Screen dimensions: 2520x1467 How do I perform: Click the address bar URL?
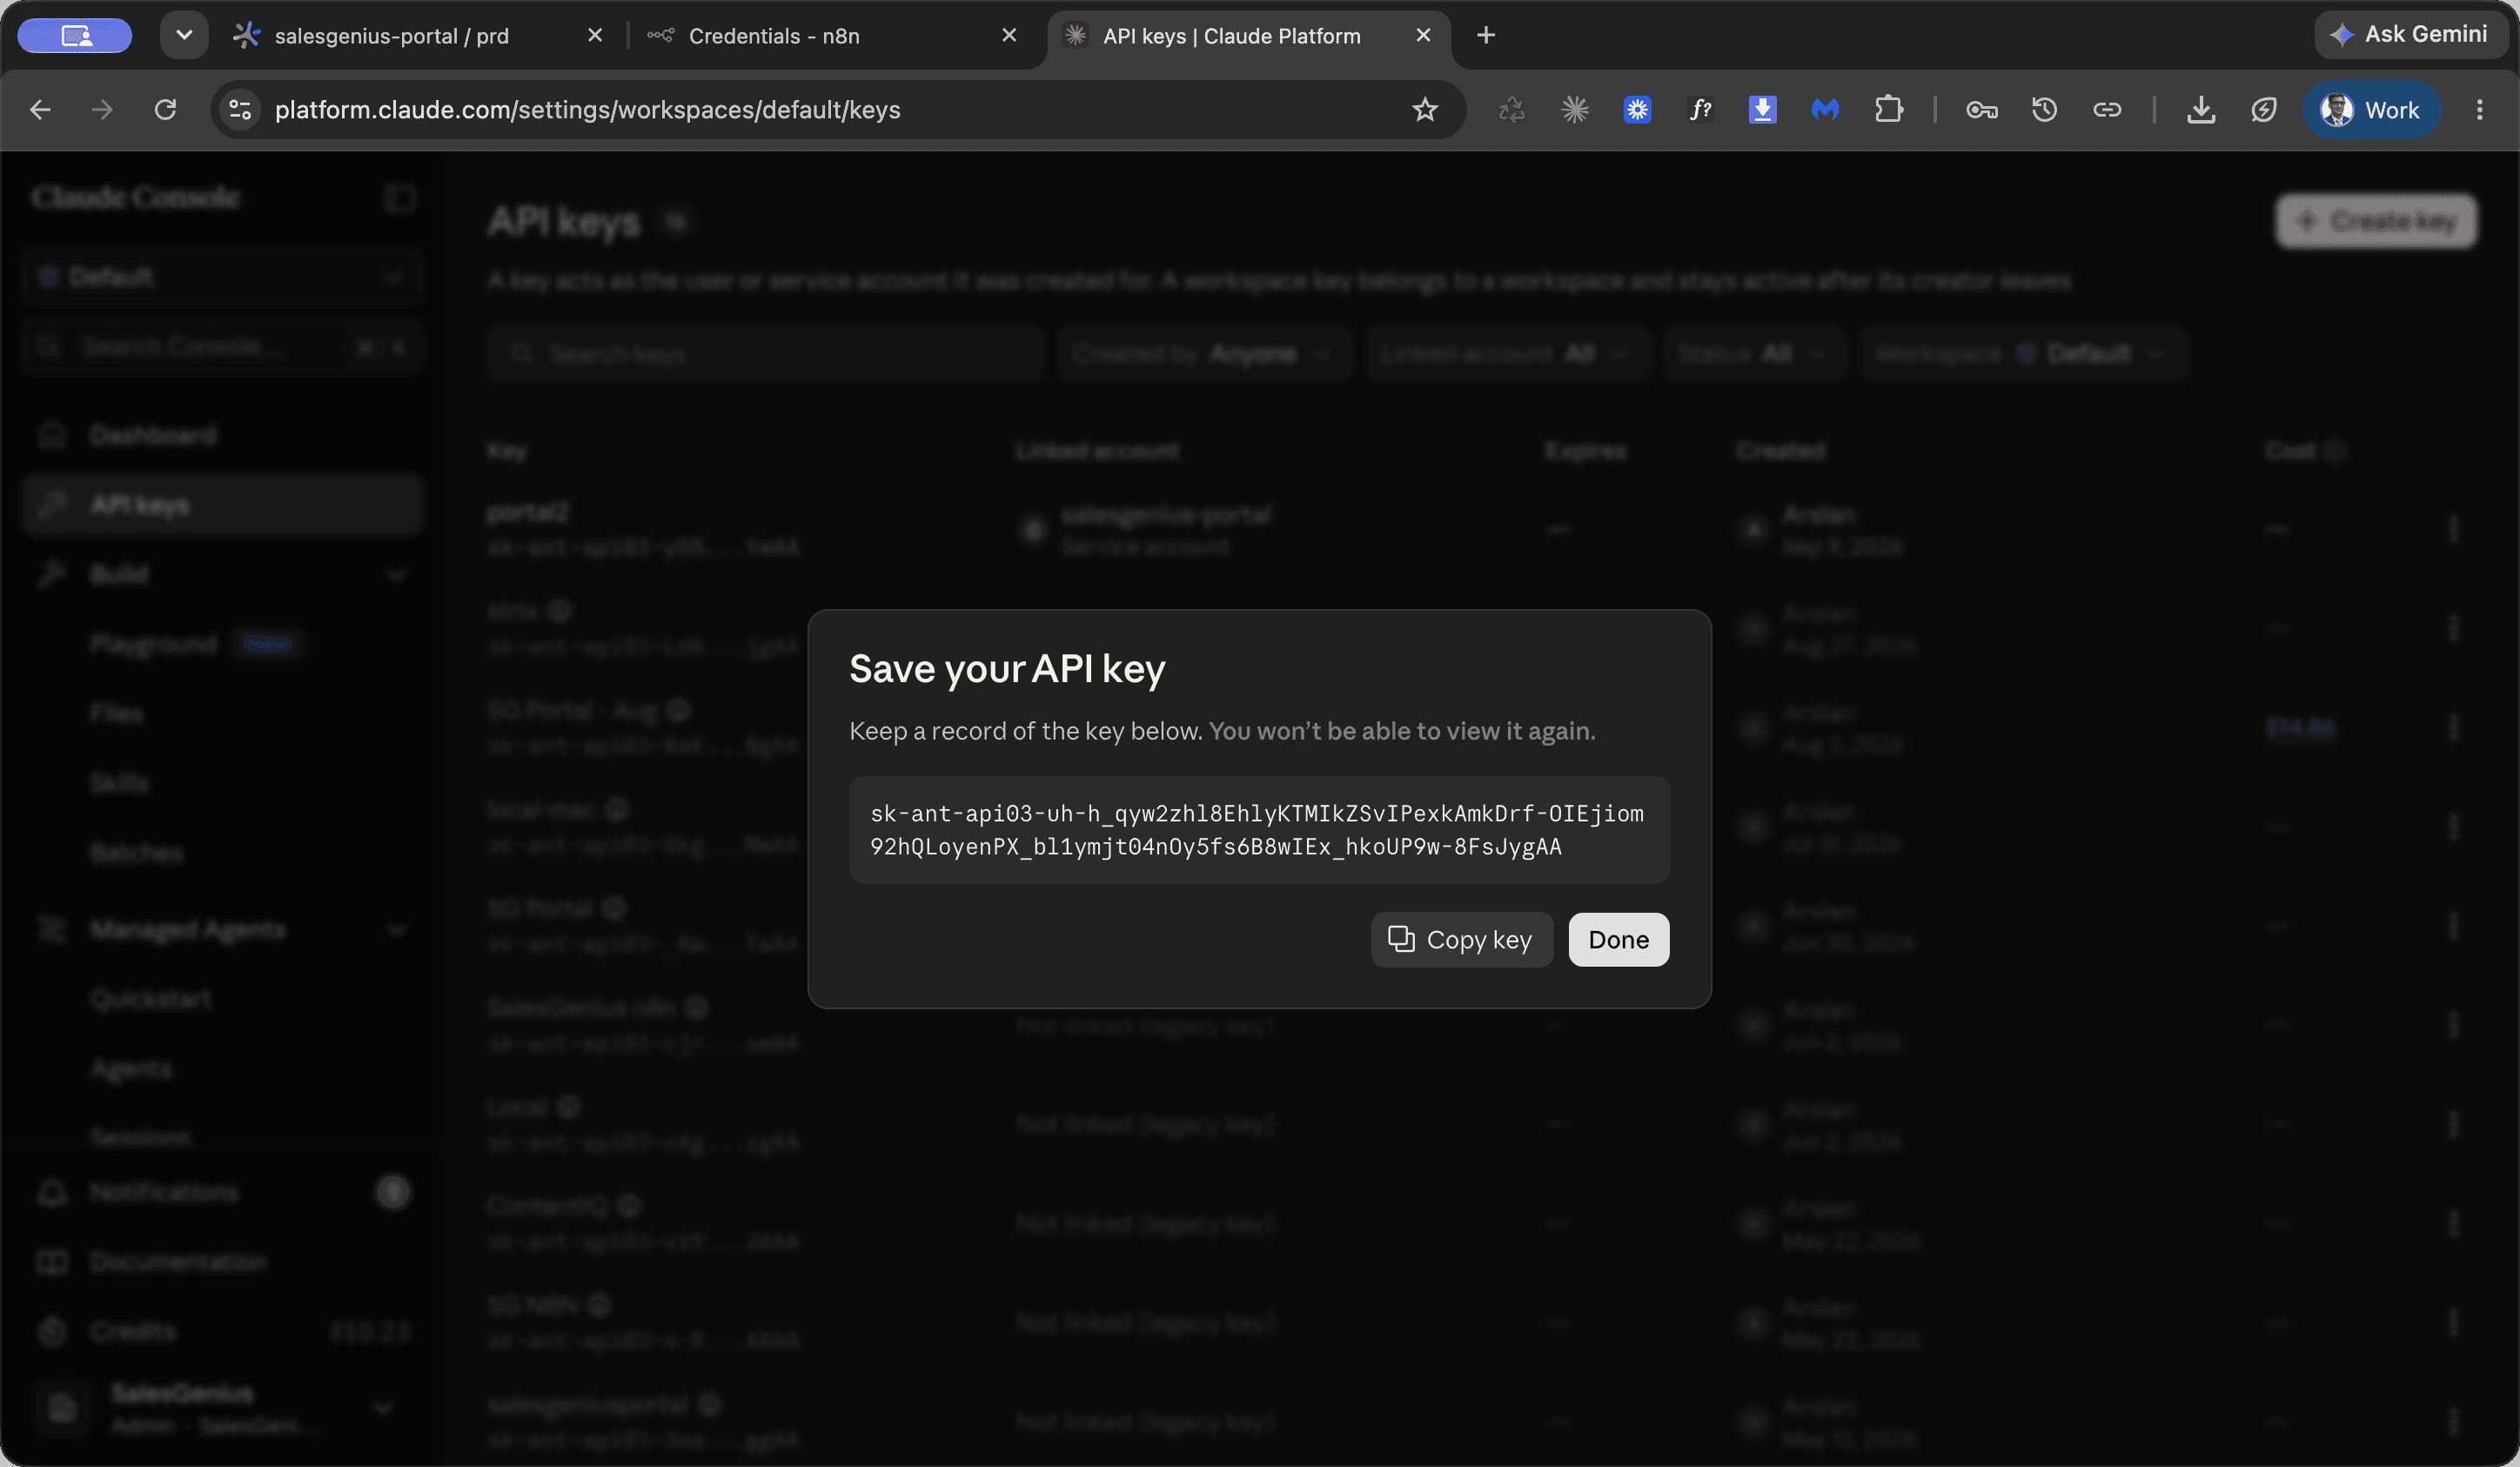coord(587,109)
